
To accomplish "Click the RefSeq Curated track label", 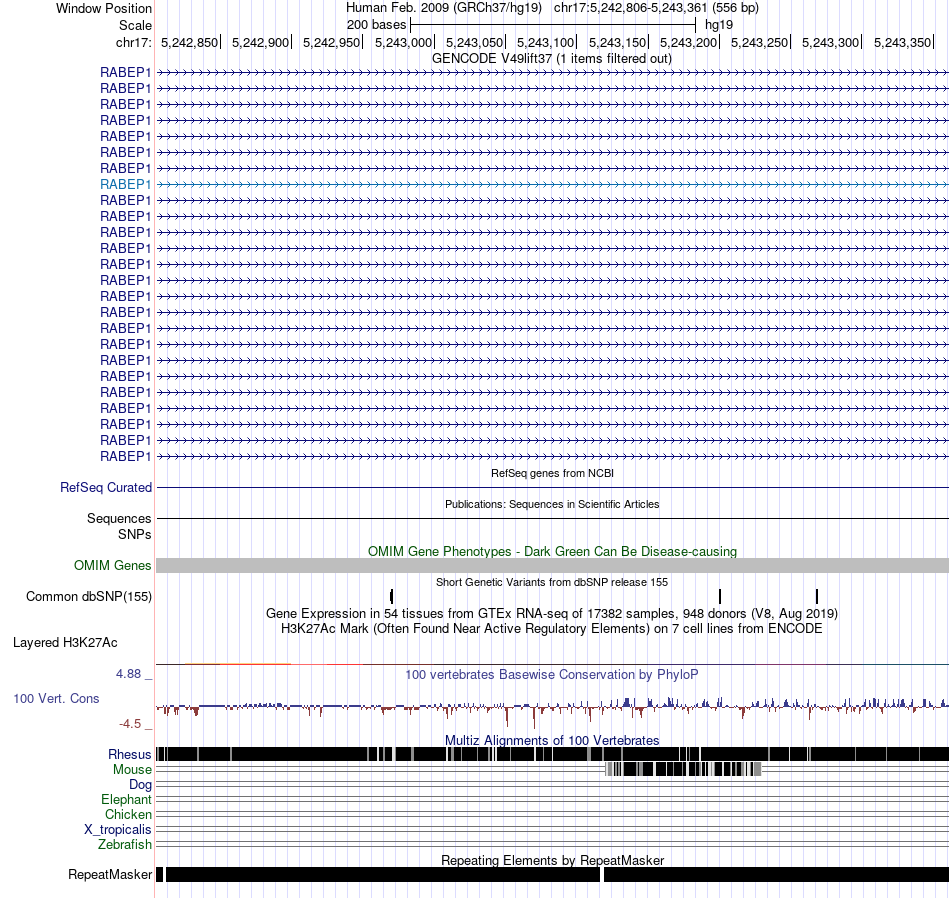I will click(x=106, y=488).
